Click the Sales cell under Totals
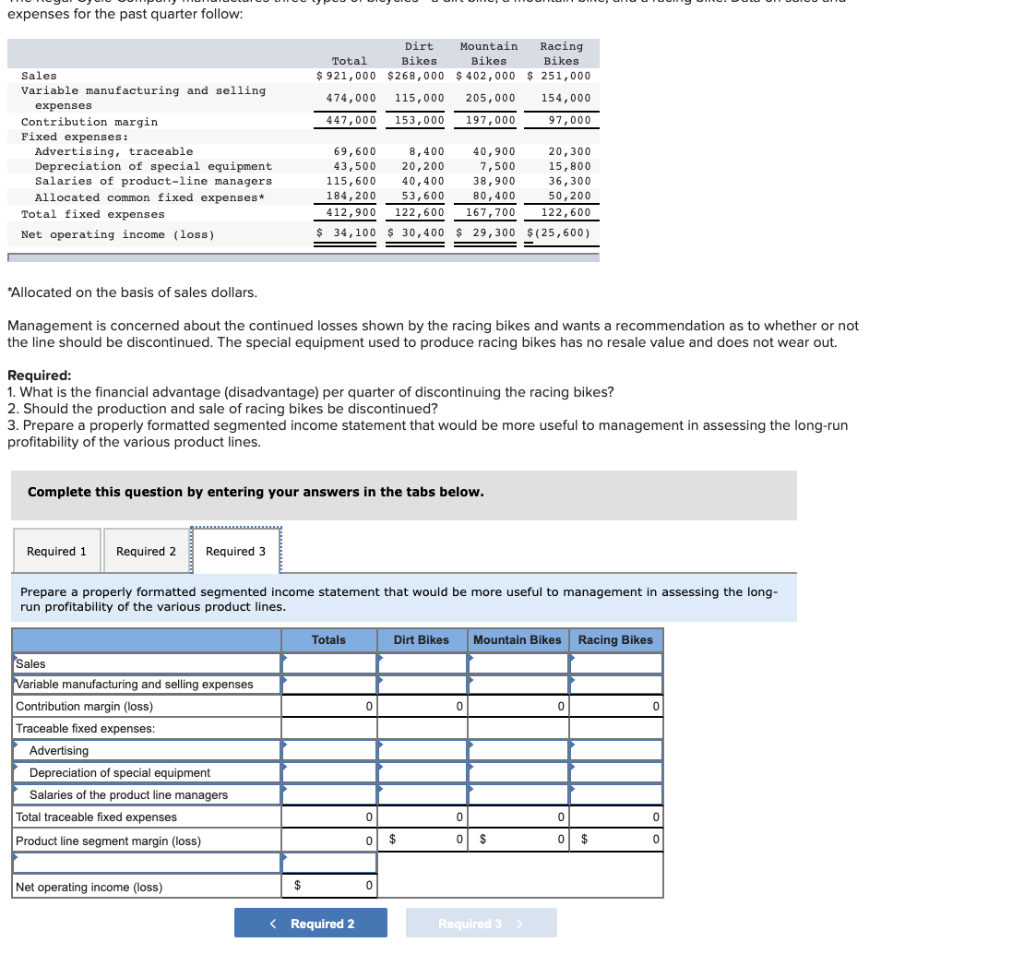The width and height of the screenshot is (1024, 954). click(x=330, y=663)
